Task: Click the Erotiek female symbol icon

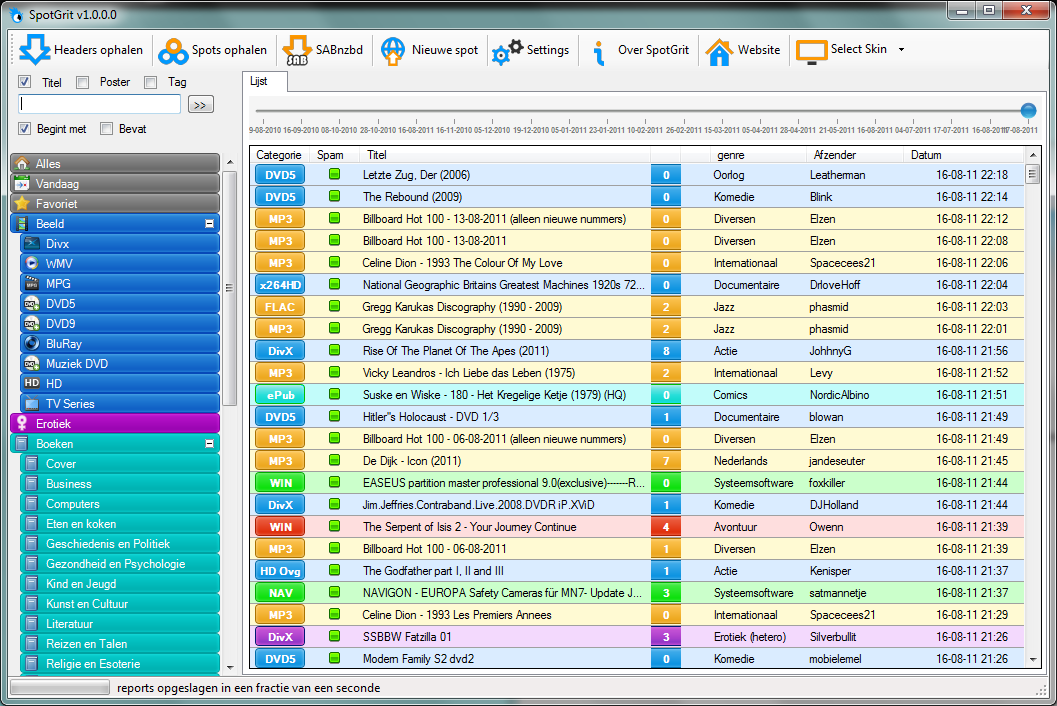Action: pos(22,423)
